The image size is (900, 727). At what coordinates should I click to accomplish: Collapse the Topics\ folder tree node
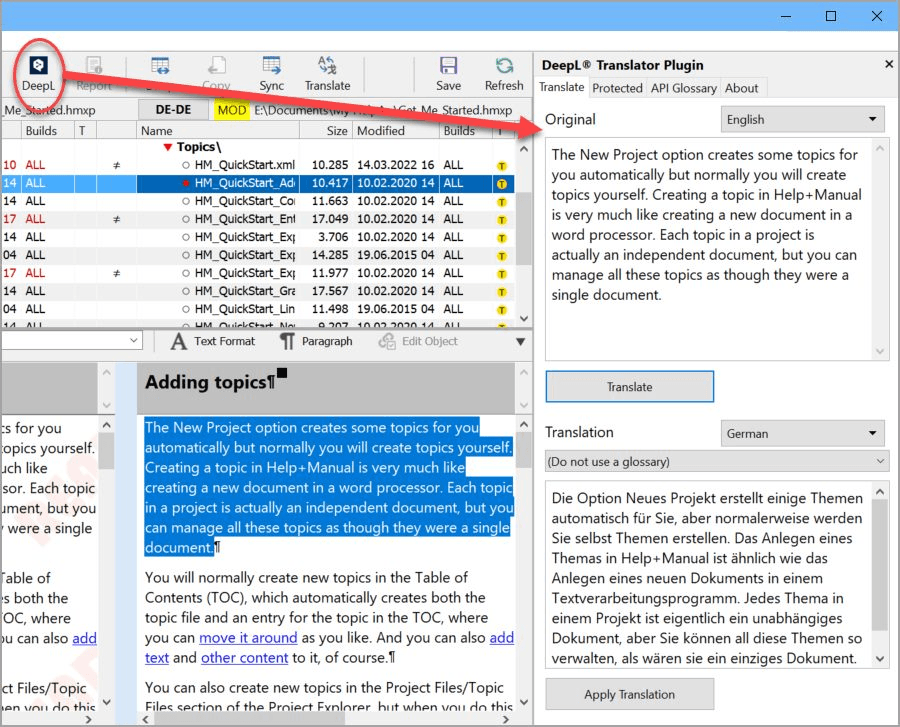(x=168, y=147)
